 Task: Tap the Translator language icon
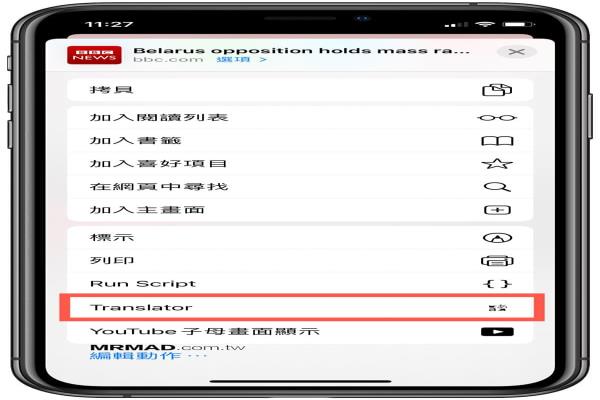[x=497, y=307]
